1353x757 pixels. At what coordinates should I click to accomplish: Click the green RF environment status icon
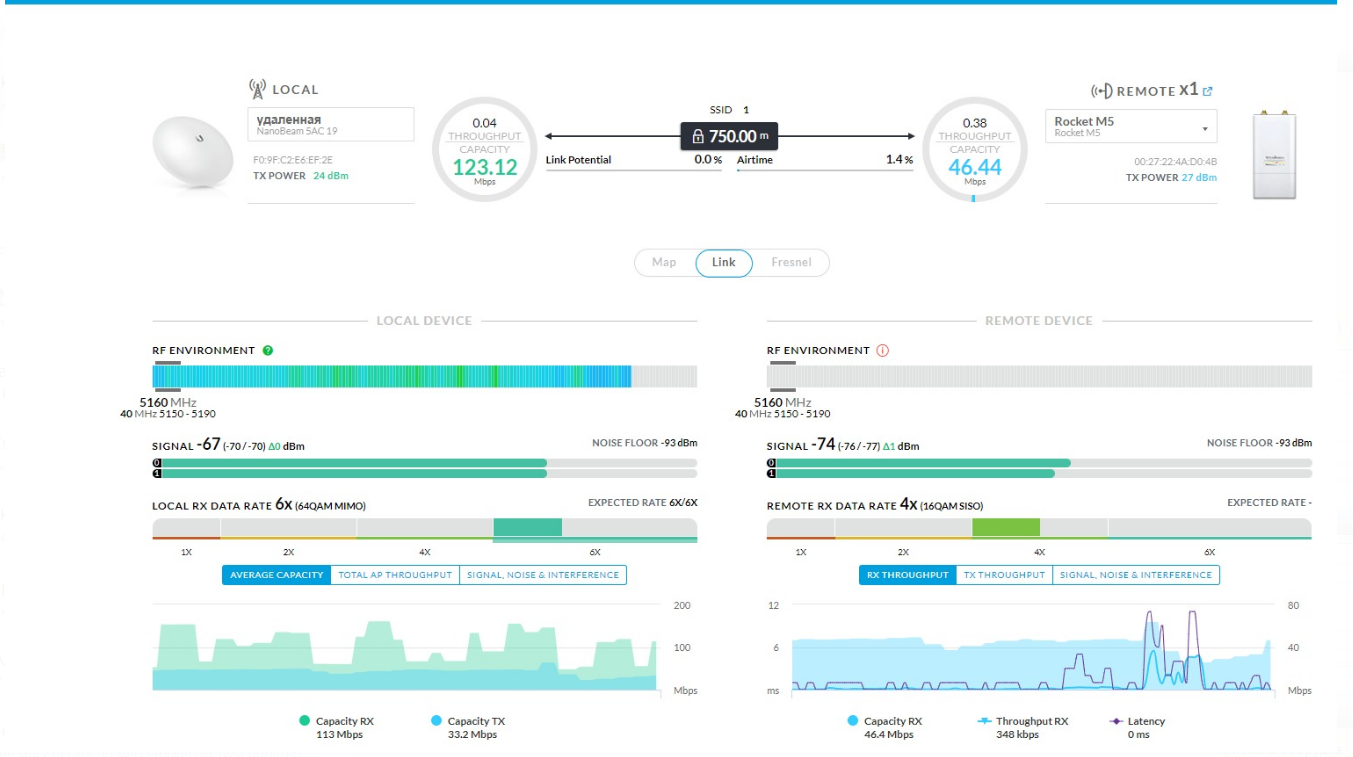point(268,350)
